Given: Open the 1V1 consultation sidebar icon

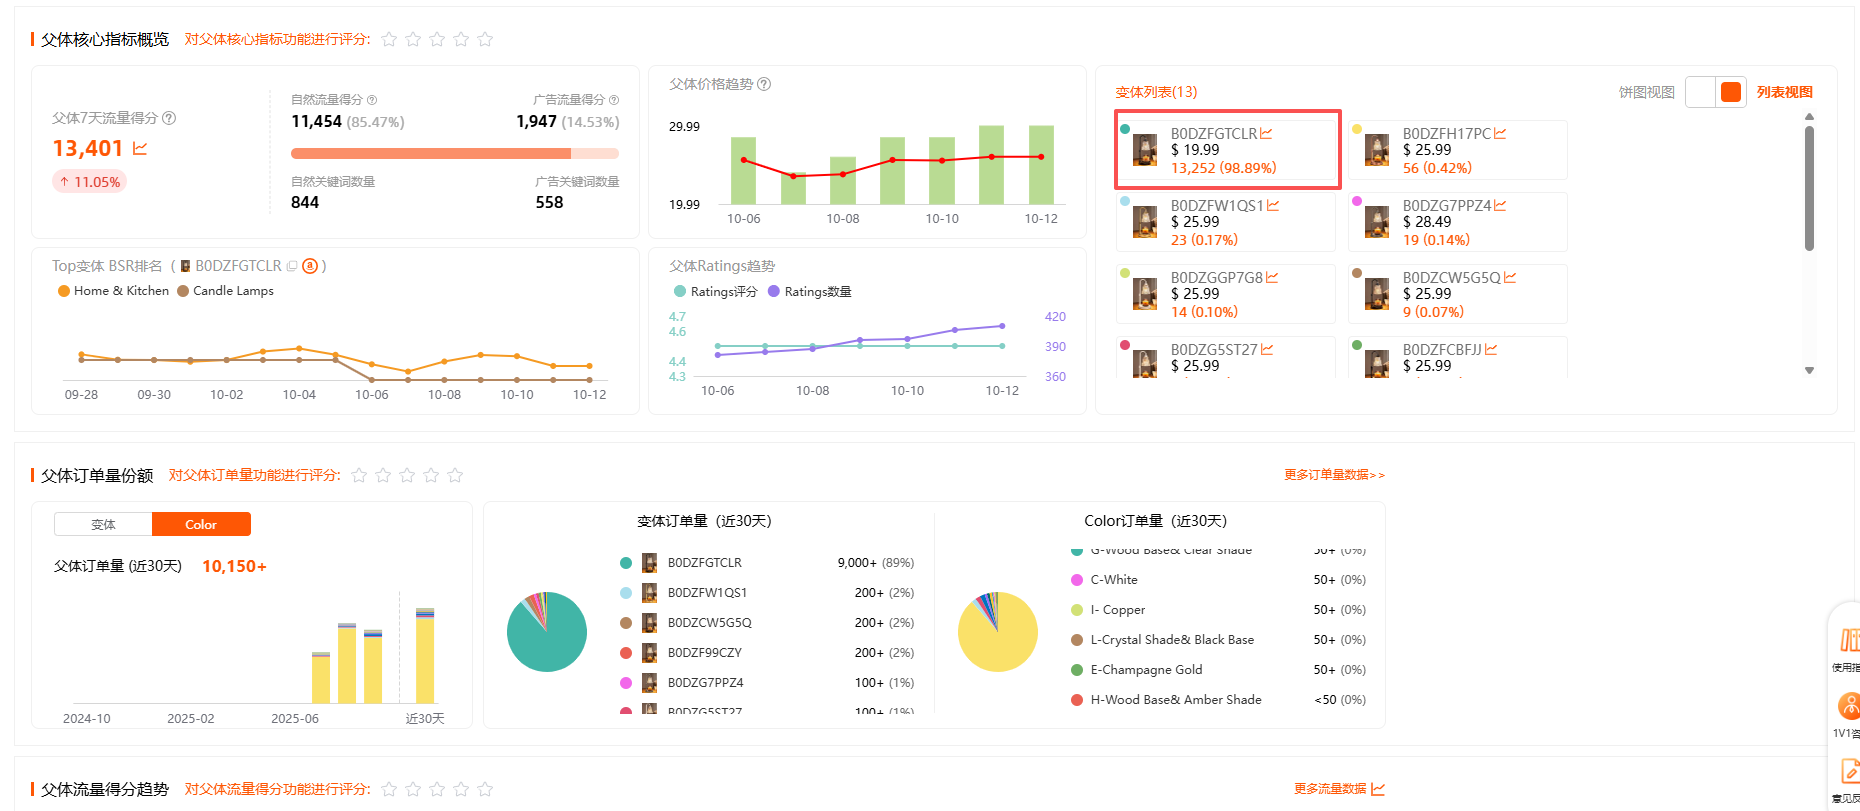Looking at the screenshot, I should [x=1848, y=707].
